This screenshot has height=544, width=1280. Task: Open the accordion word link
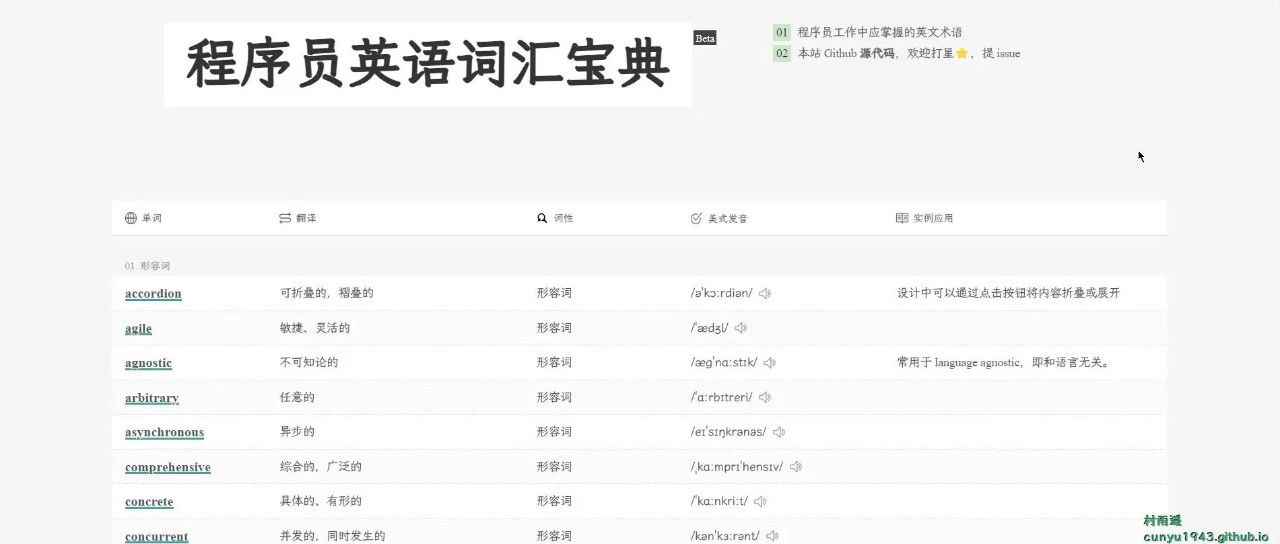(x=153, y=294)
